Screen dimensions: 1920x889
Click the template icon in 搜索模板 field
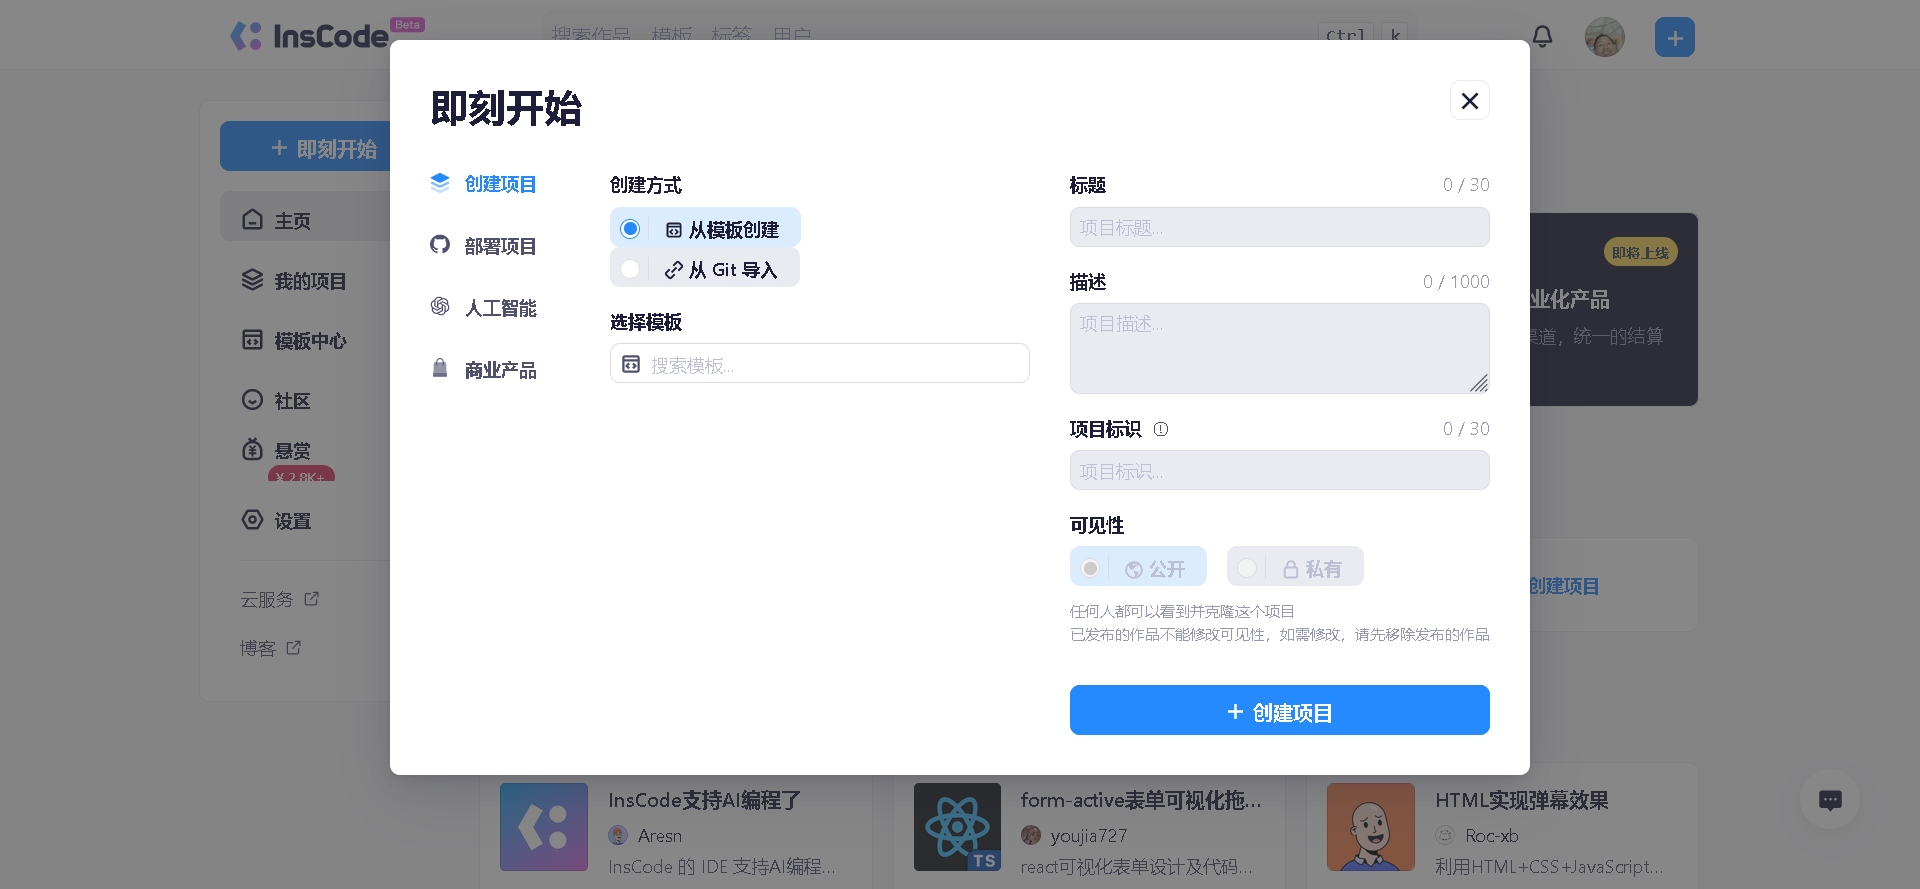[x=631, y=364]
